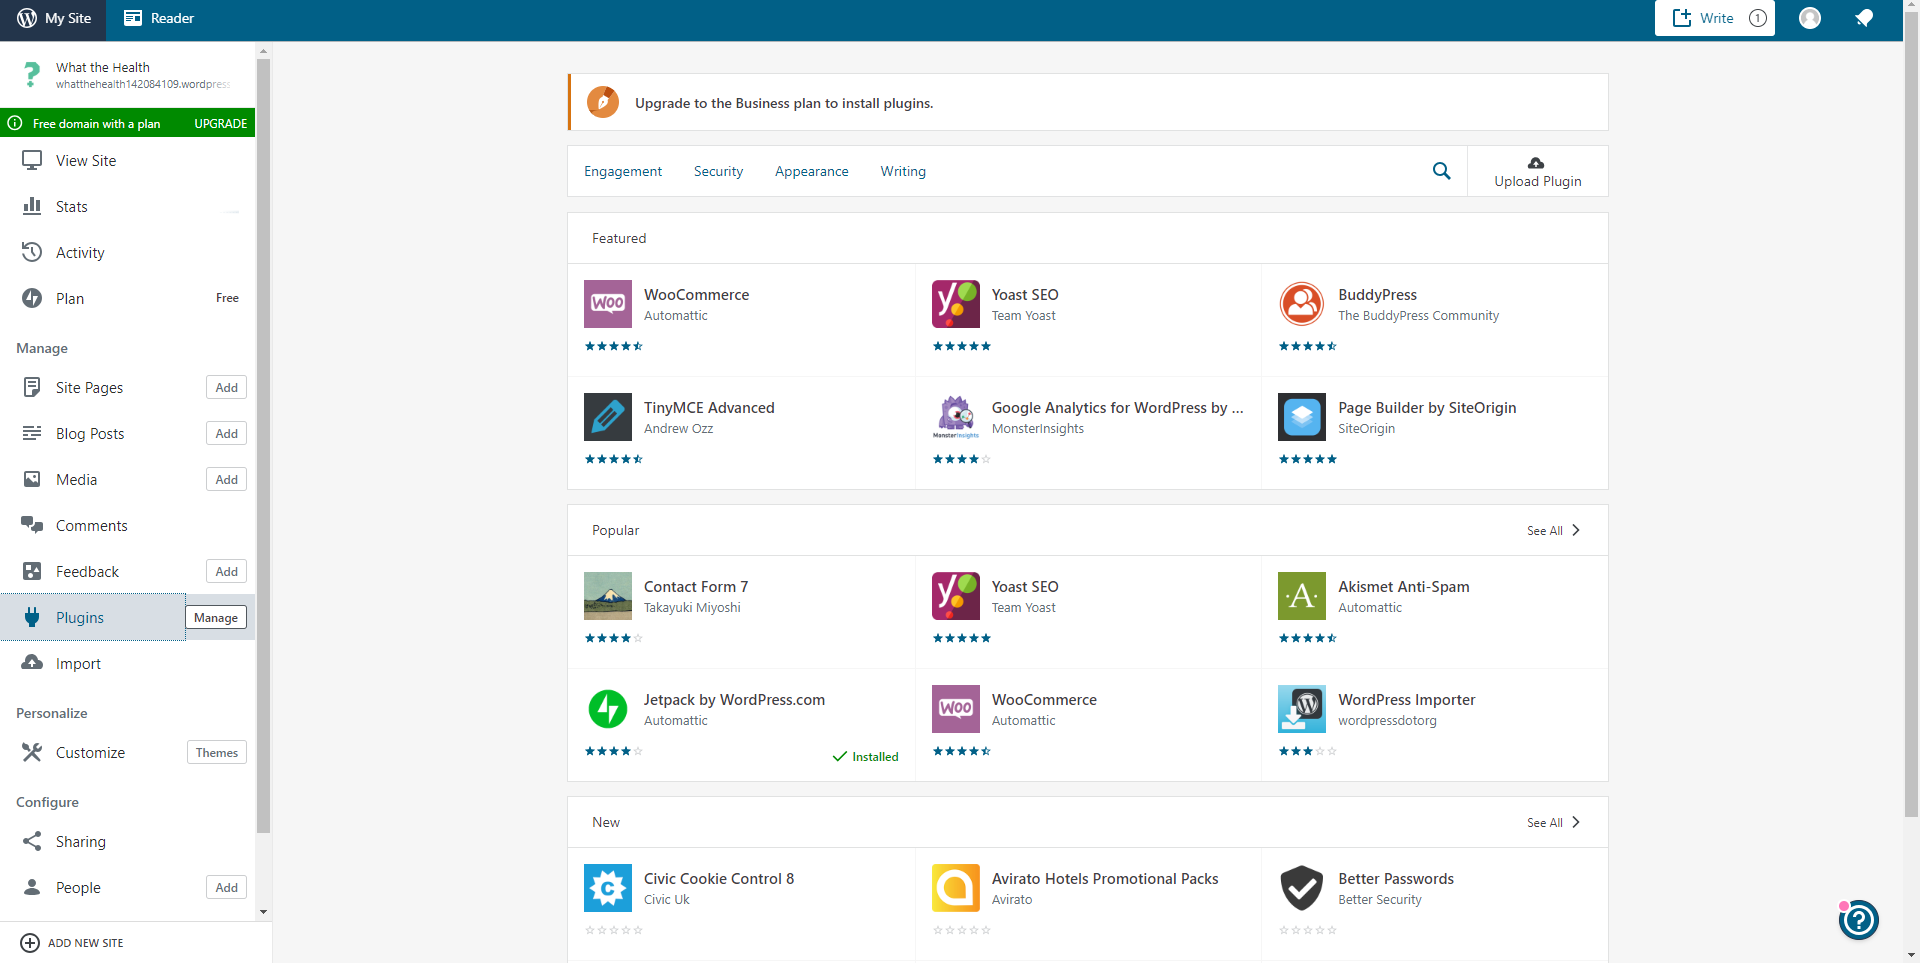1920x963 pixels.
Task: Click the Contact Form 7 thumbnail icon
Action: (608, 596)
